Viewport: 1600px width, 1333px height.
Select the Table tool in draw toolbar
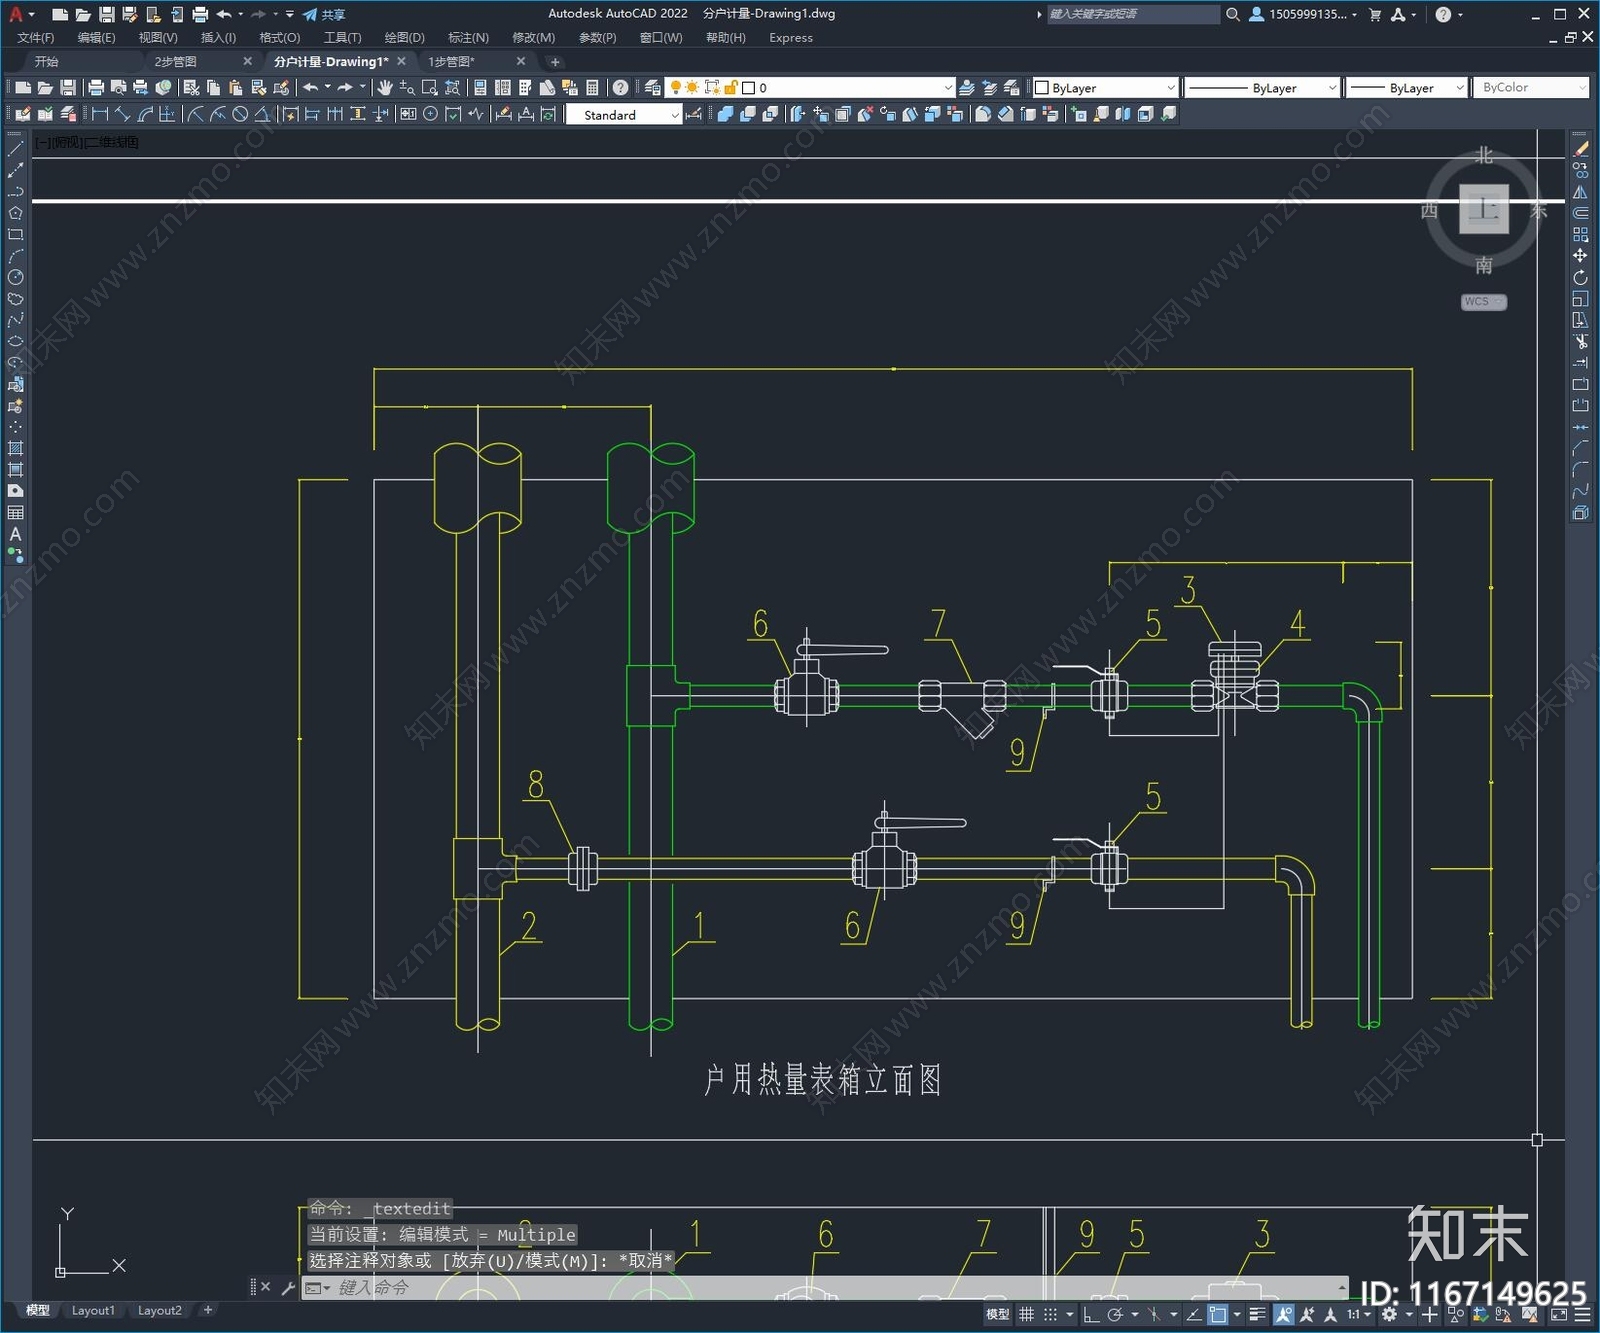(15, 513)
